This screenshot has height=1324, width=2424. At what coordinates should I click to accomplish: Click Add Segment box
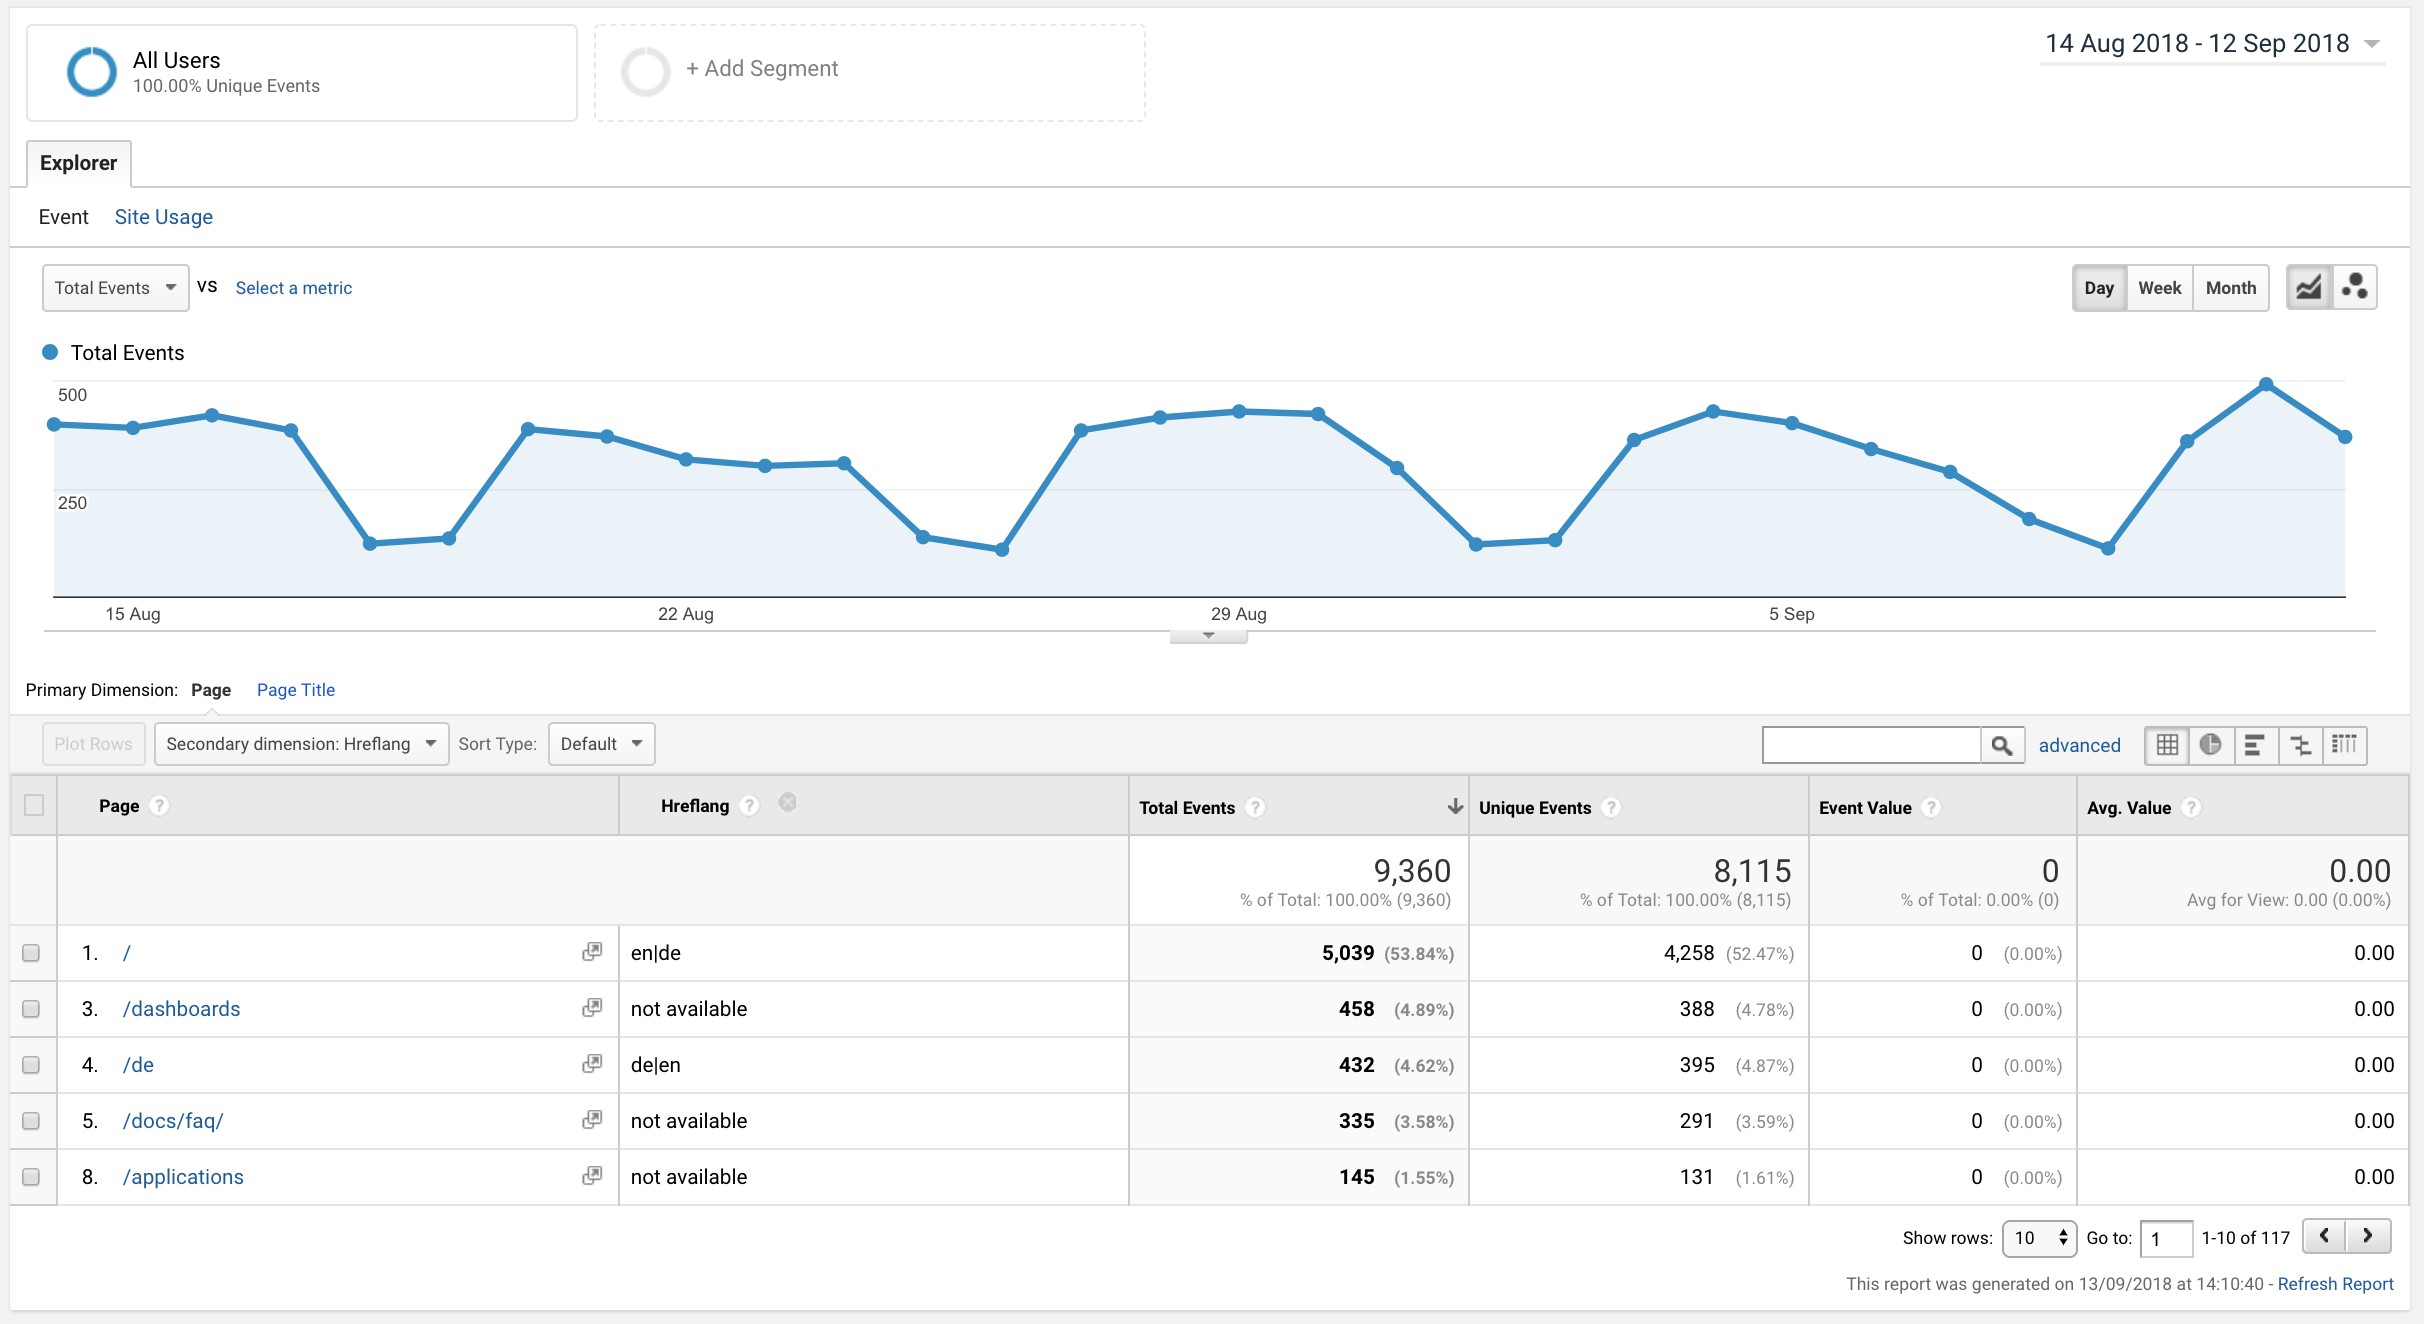point(870,73)
